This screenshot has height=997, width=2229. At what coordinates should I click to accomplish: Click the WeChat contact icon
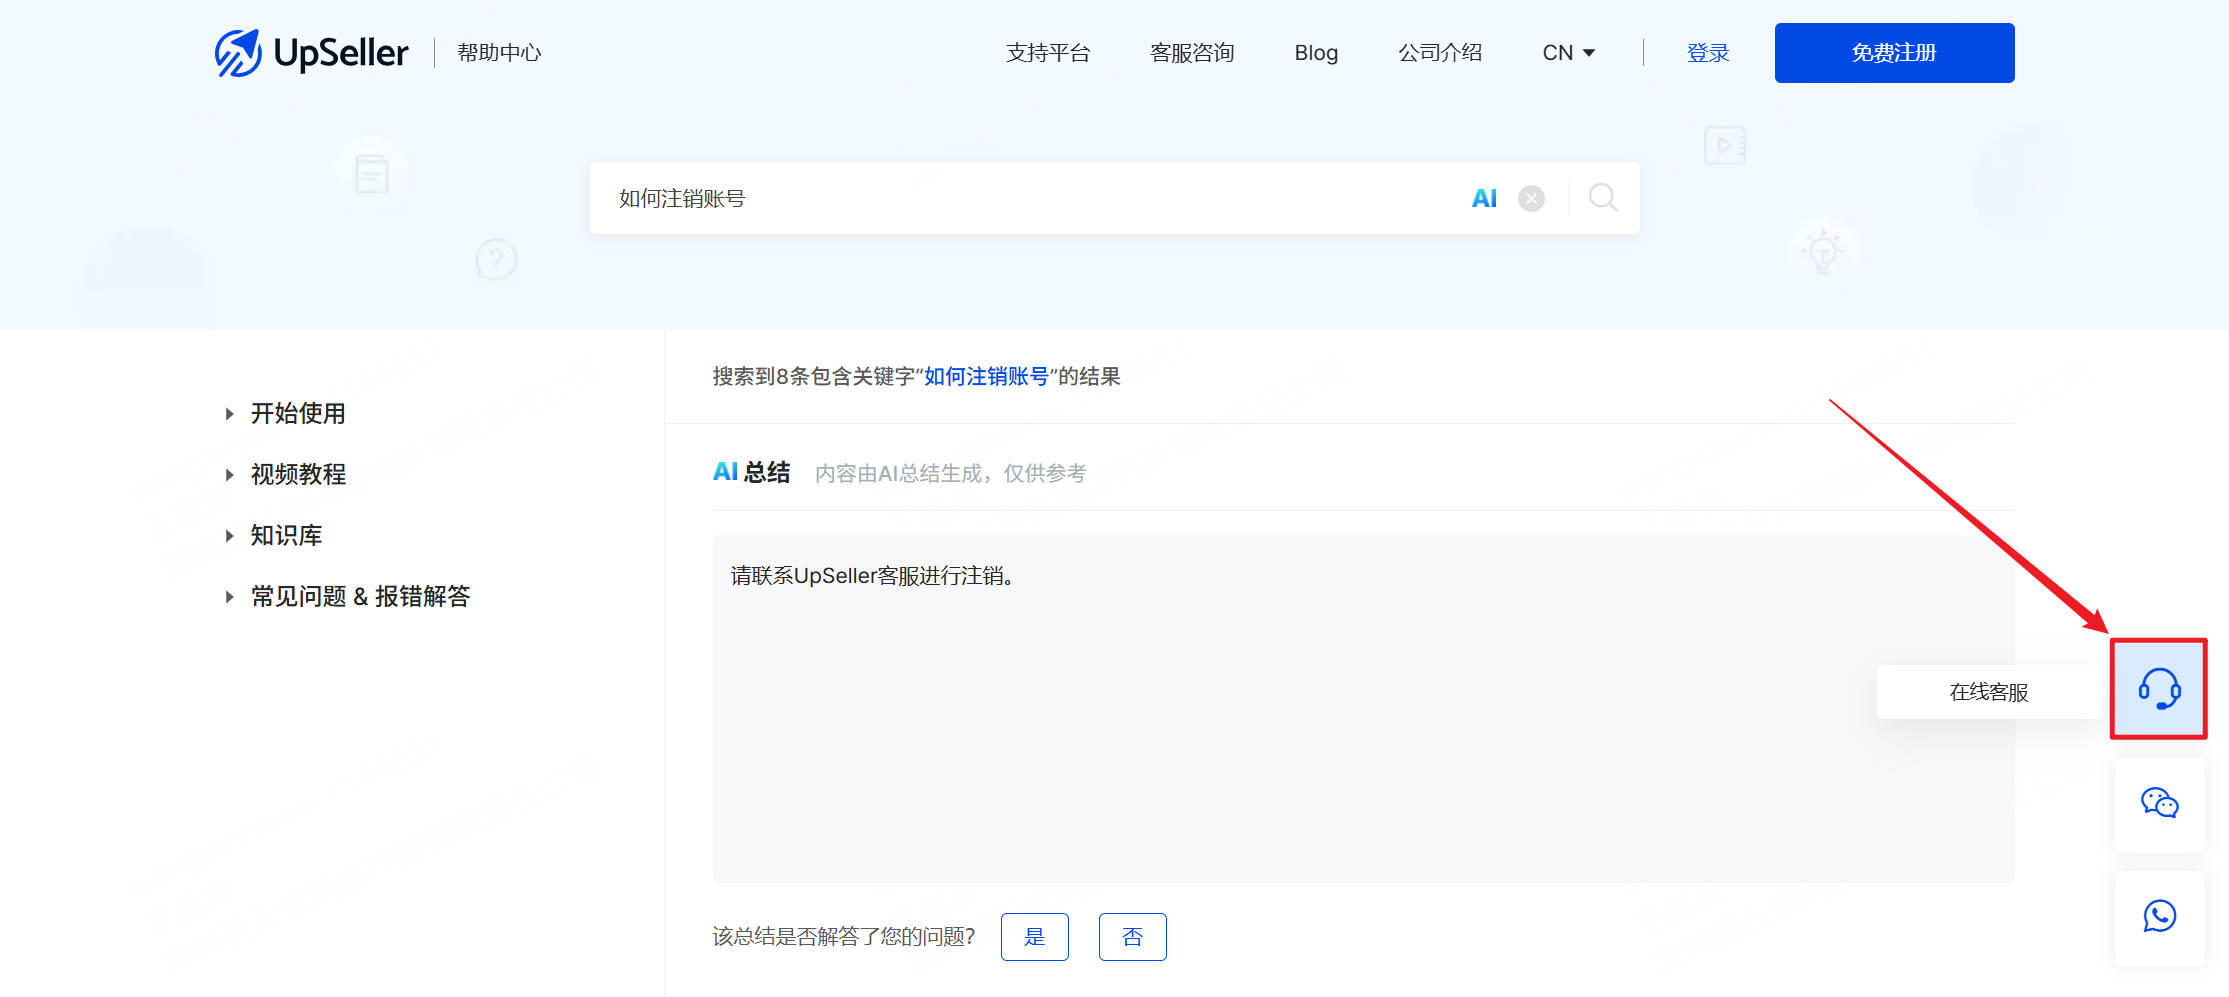(x=2159, y=804)
